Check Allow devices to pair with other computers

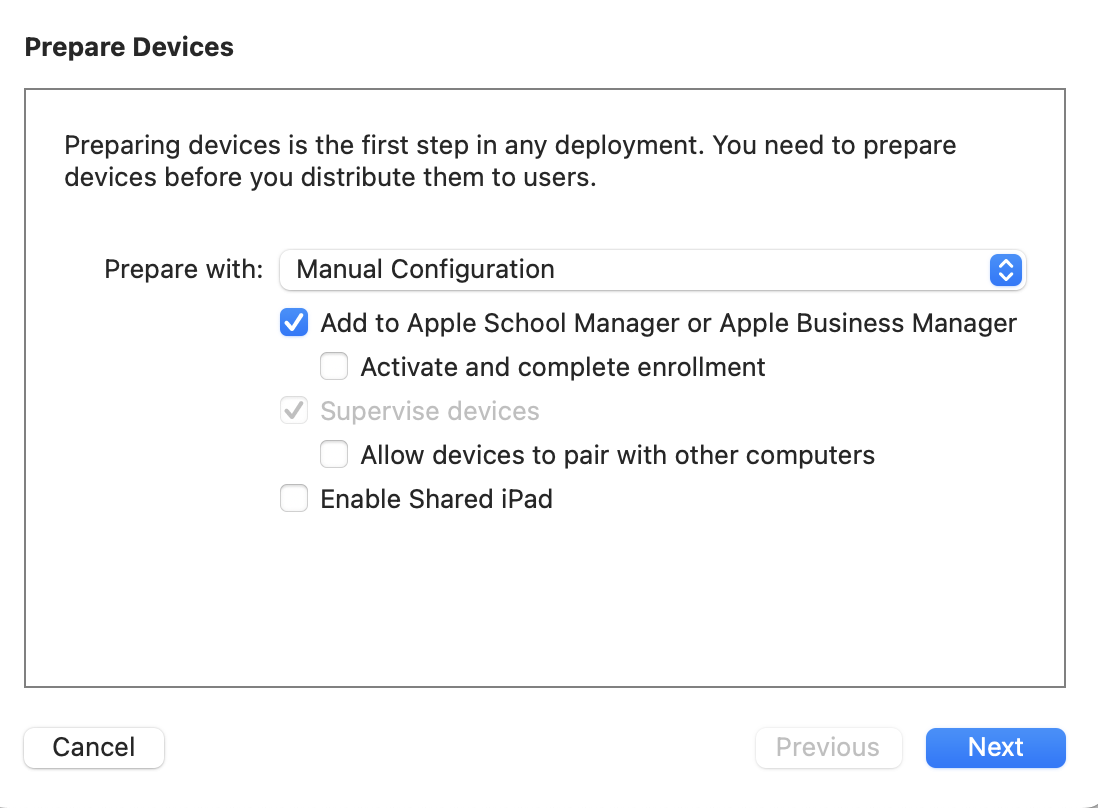[x=333, y=454]
